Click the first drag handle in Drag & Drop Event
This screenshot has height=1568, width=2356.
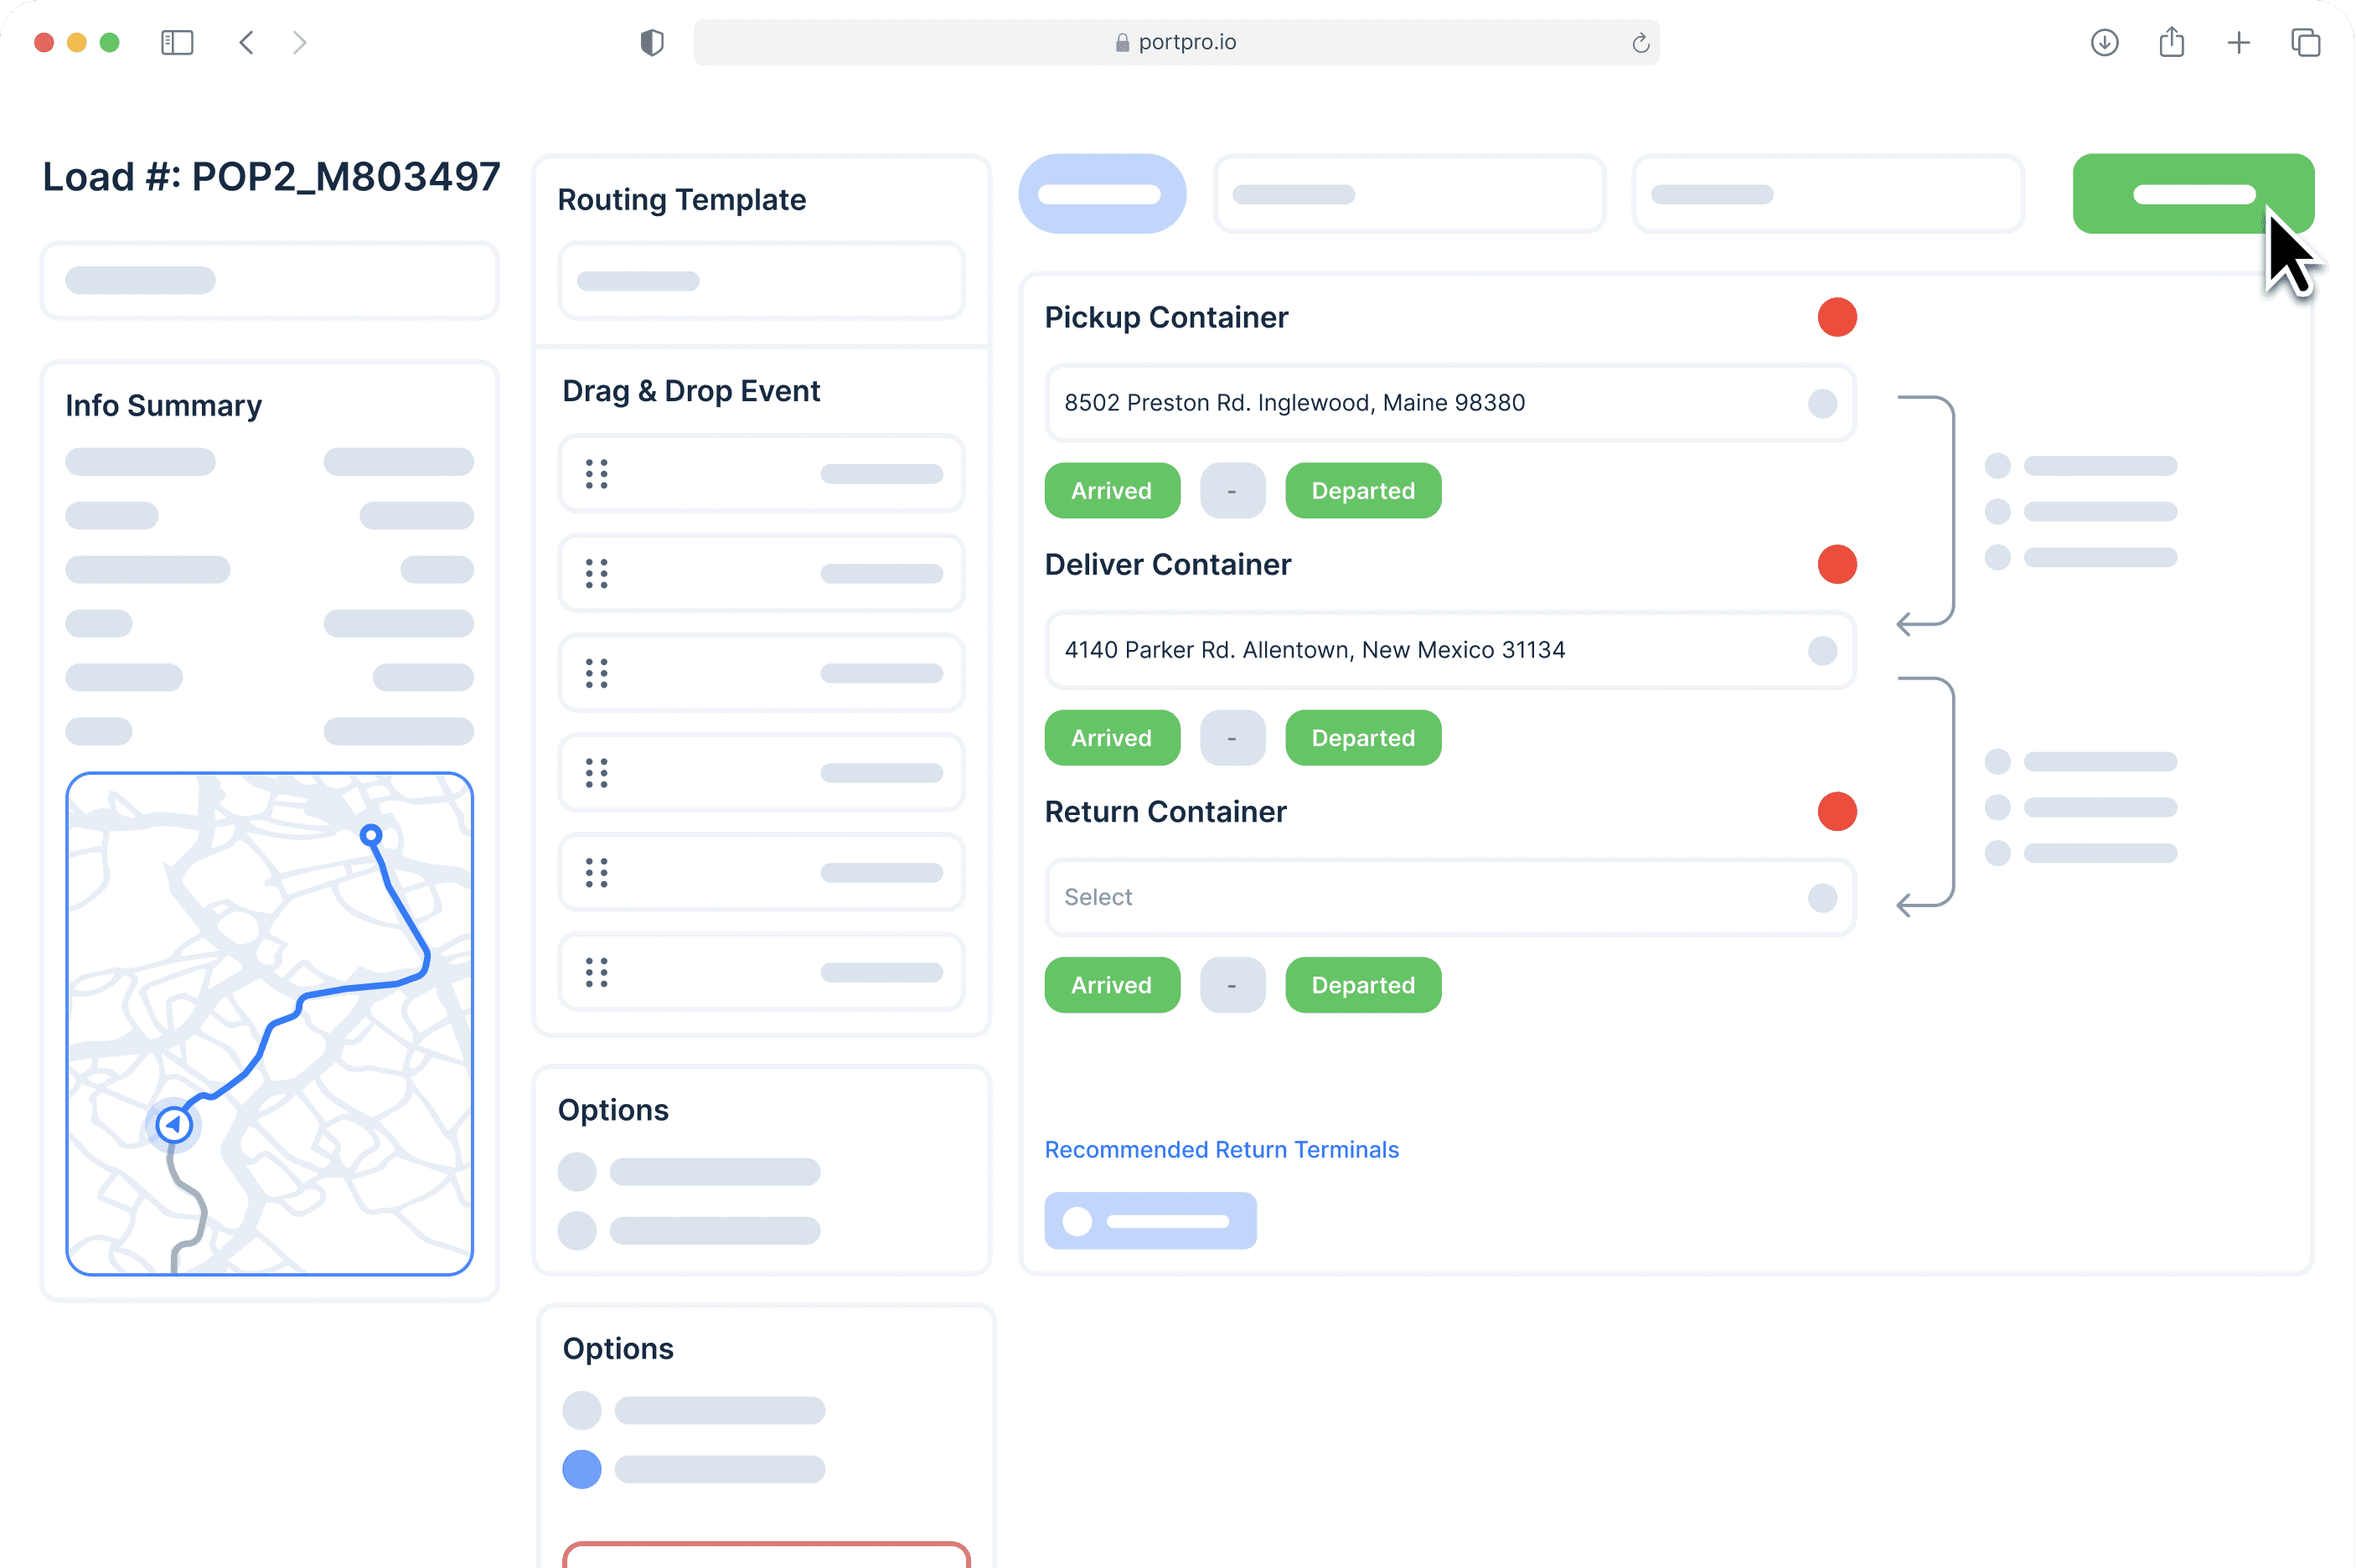click(597, 474)
